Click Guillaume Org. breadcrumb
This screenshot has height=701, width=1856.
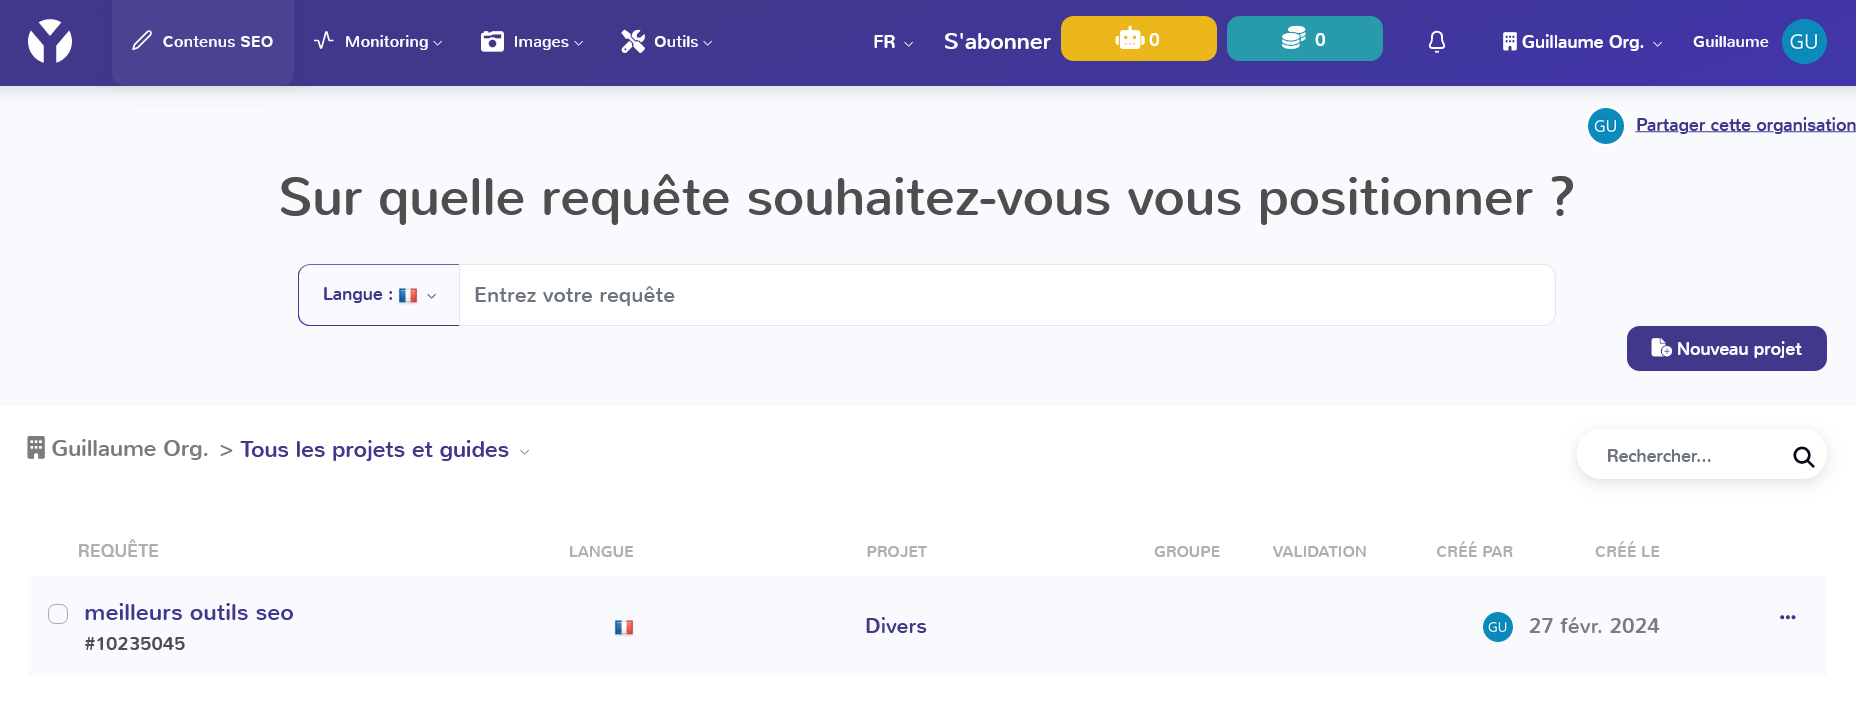(x=118, y=448)
